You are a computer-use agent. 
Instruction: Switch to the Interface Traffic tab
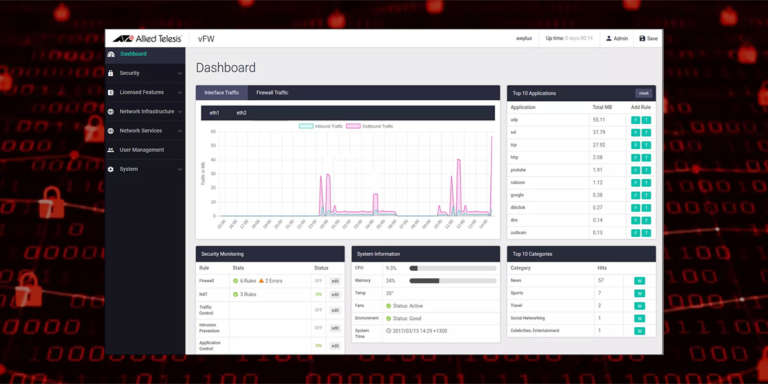coord(222,93)
